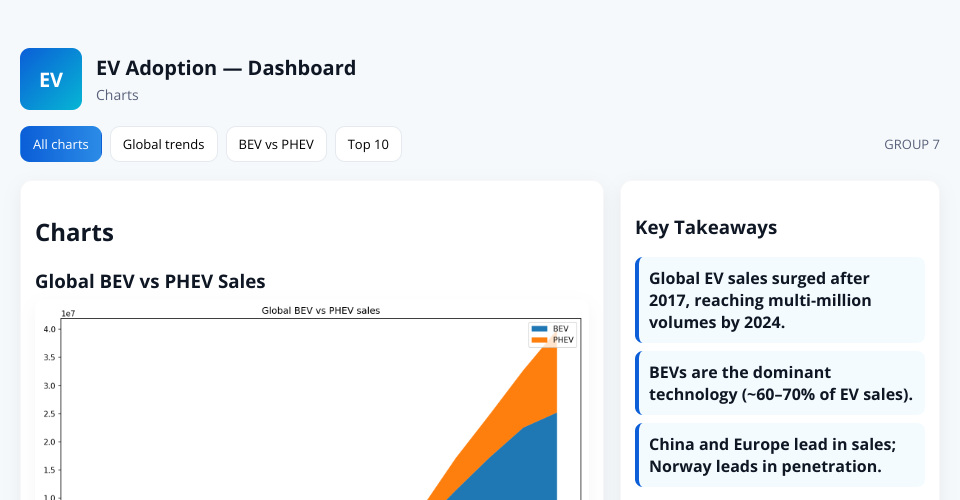Click the blue EV logo icon

[51, 79]
